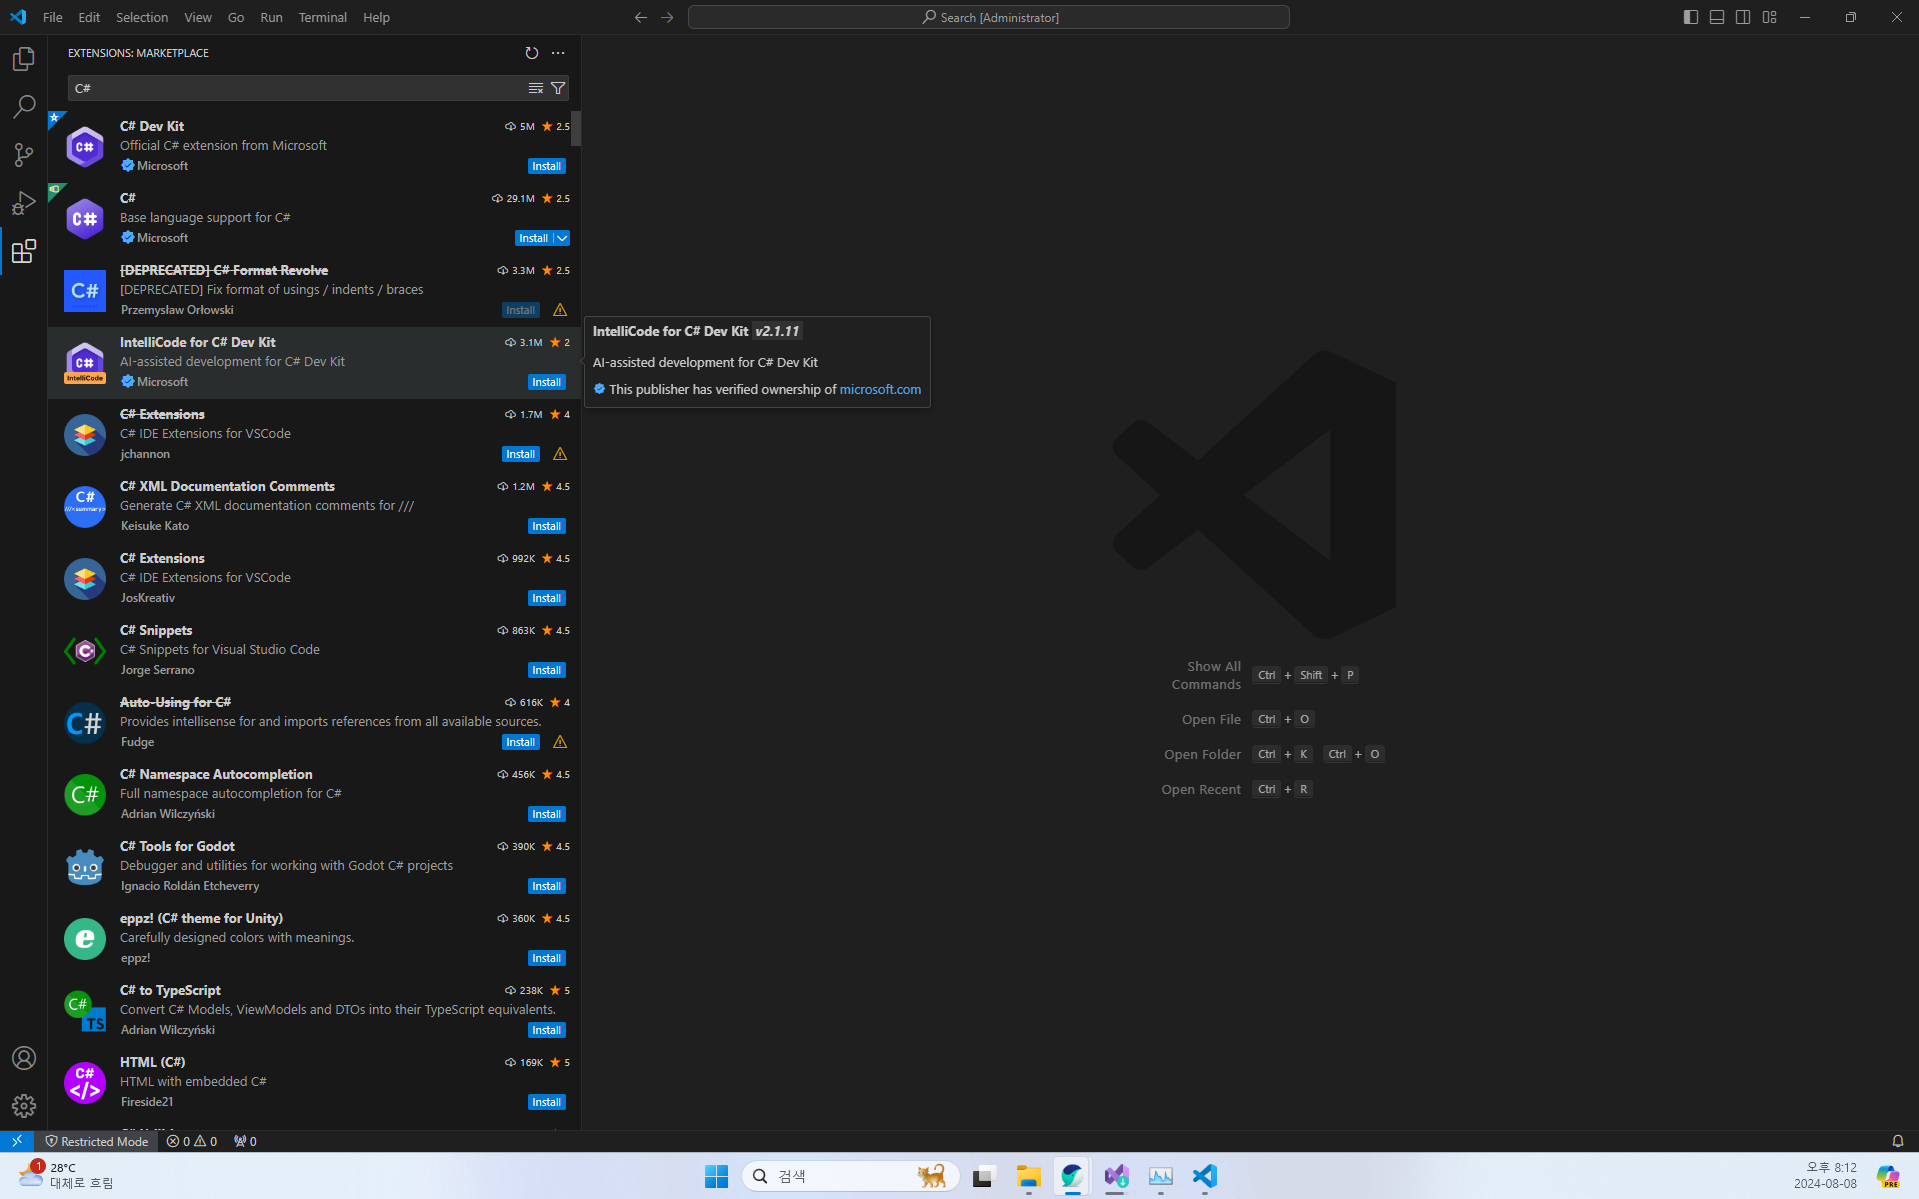Go back with the navigation arrow
This screenshot has height=1199, width=1919.
click(641, 17)
